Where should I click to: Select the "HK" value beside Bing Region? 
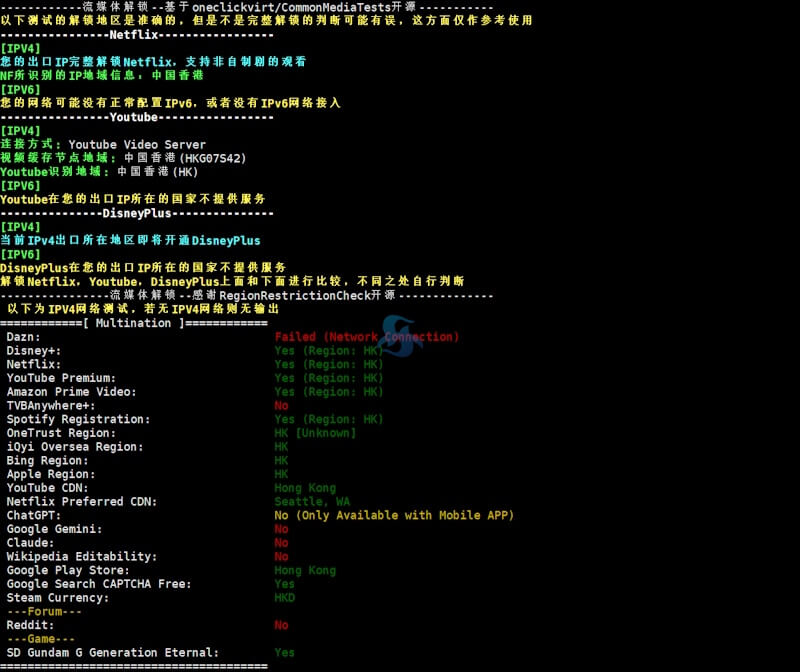281,461
